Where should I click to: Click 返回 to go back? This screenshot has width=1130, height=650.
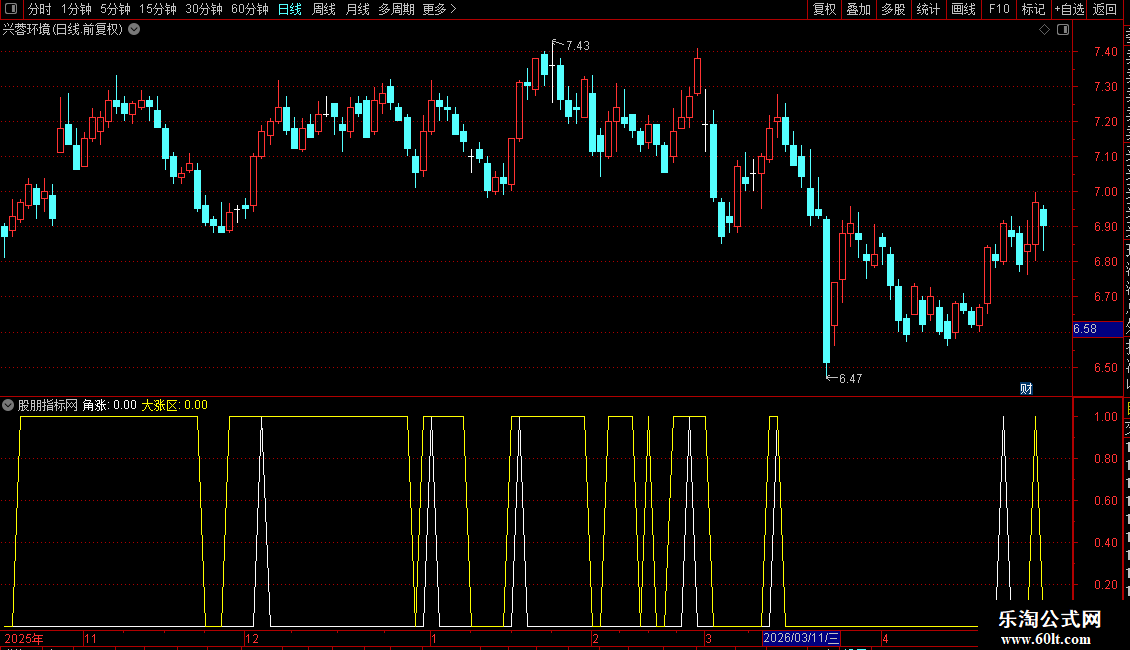point(1104,9)
